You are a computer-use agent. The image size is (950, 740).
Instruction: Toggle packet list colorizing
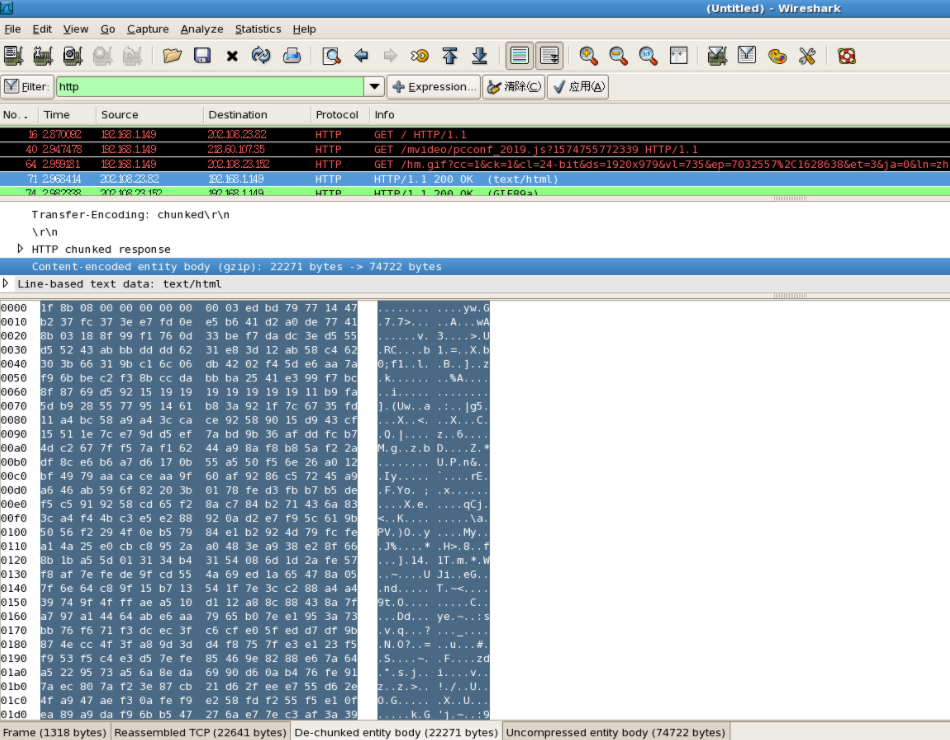519,56
